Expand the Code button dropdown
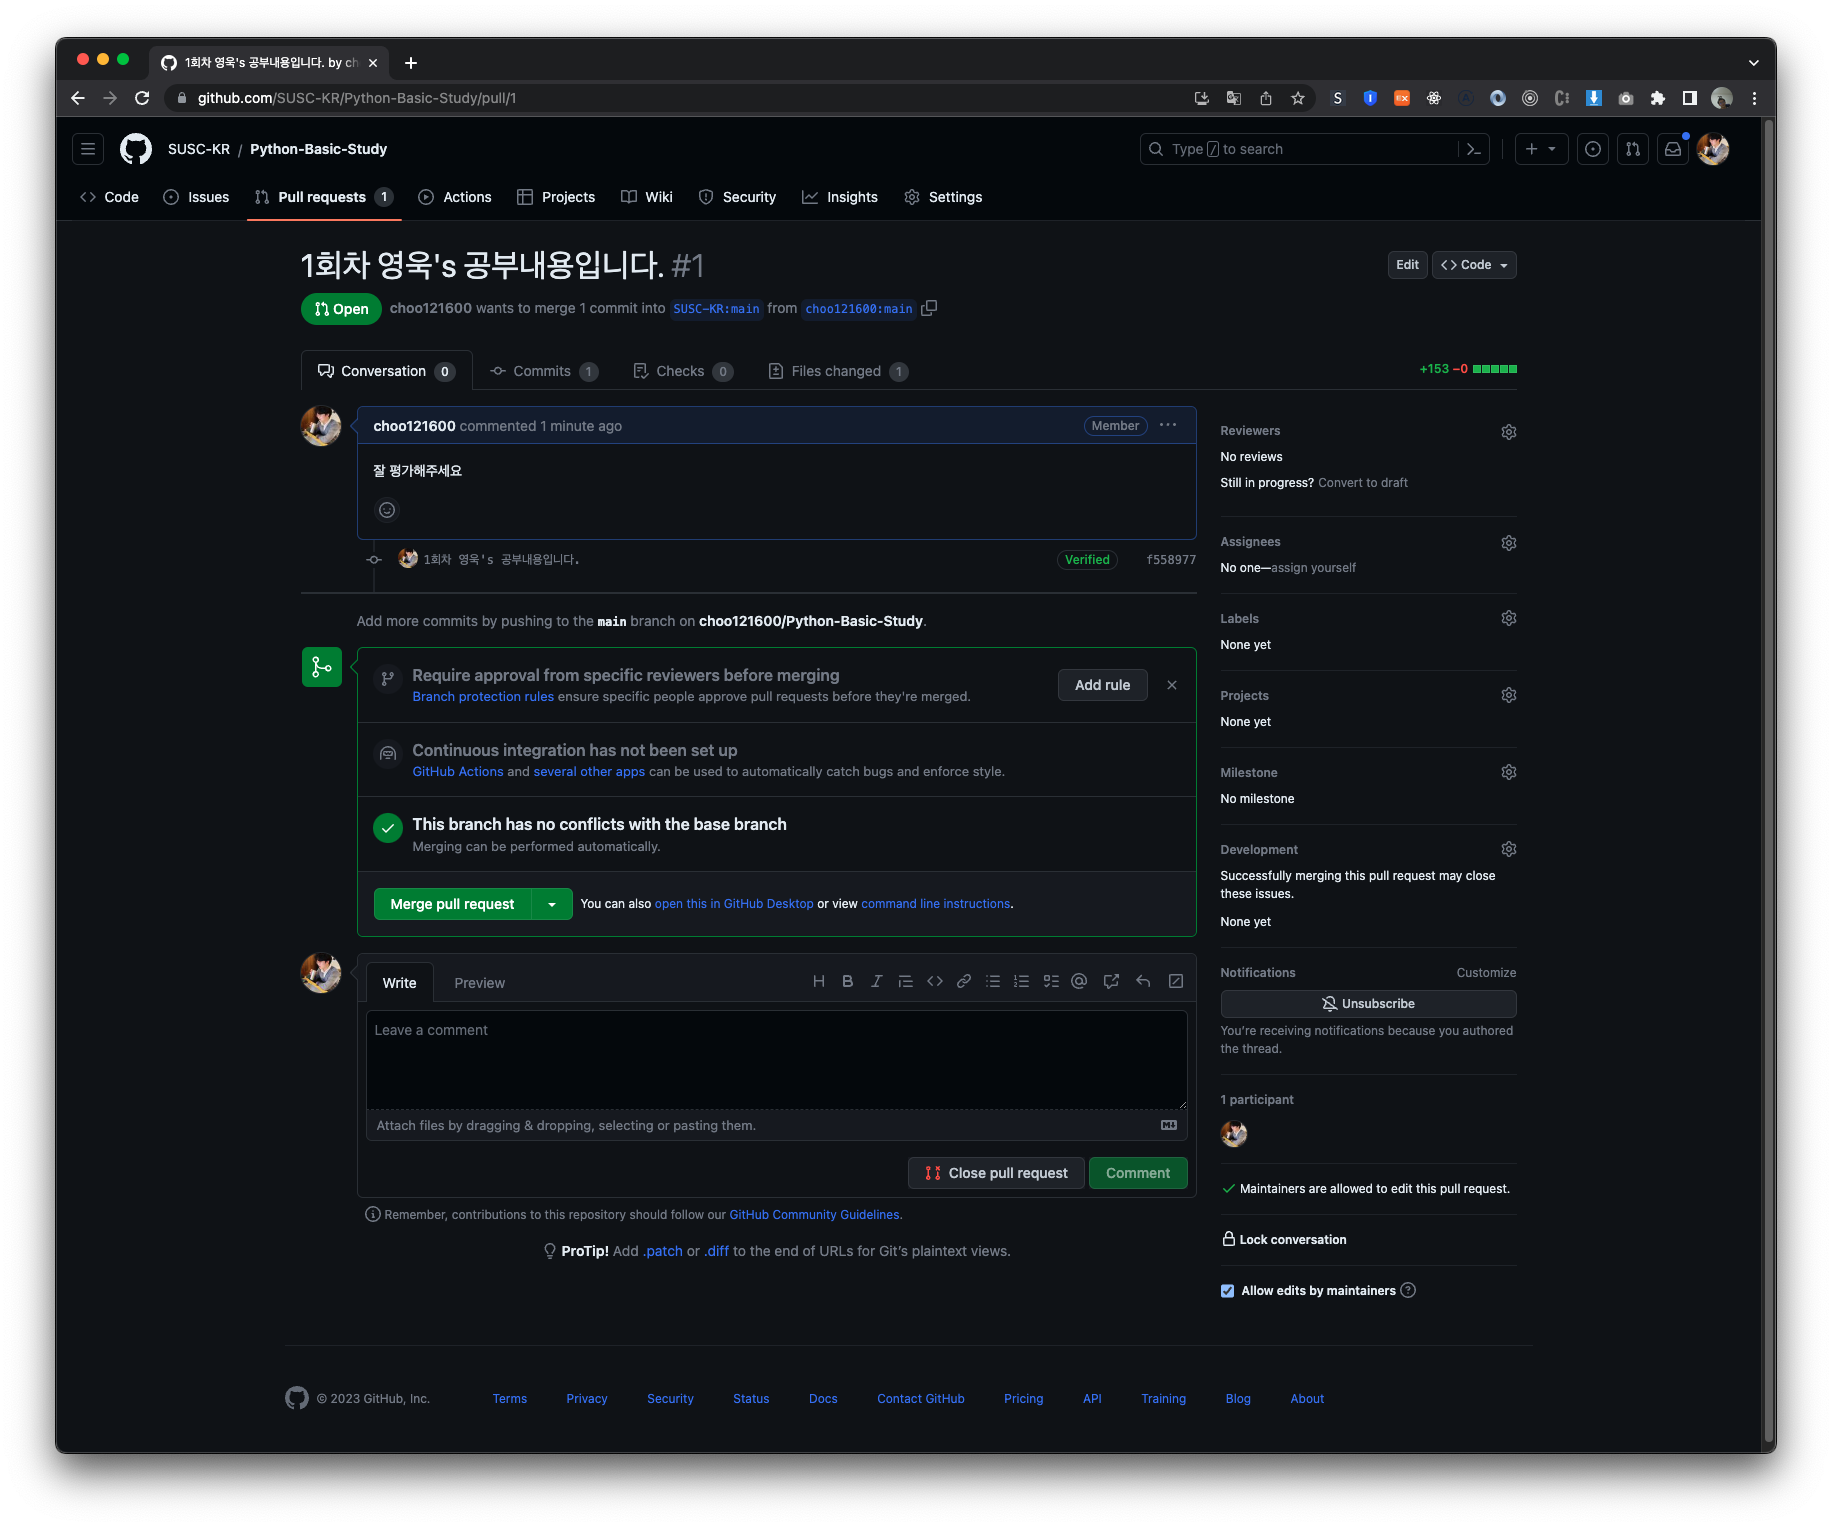1832x1527 pixels. click(x=1502, y=265)
